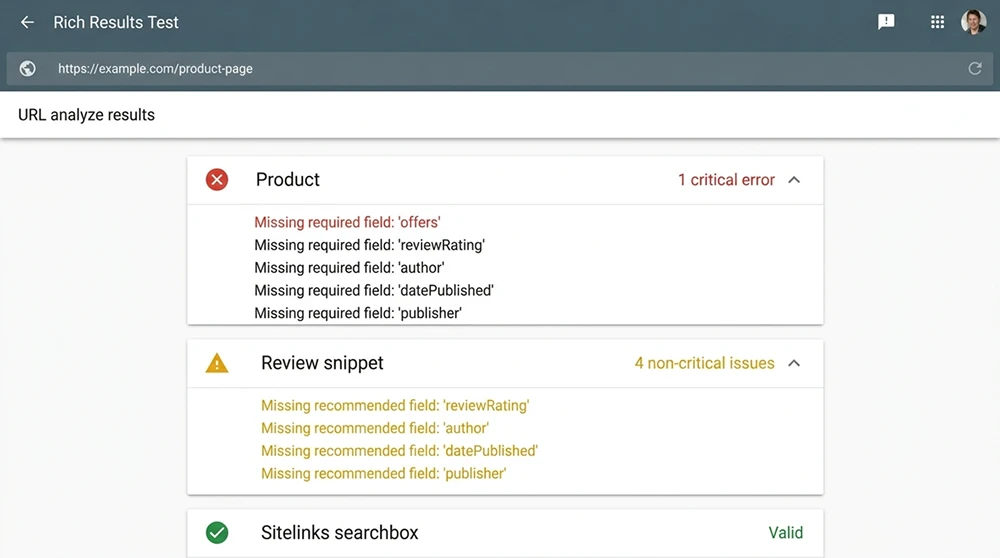Collapse the Review snippet chevron
This screenshot has width=1000, height=558.
[794, 363]
